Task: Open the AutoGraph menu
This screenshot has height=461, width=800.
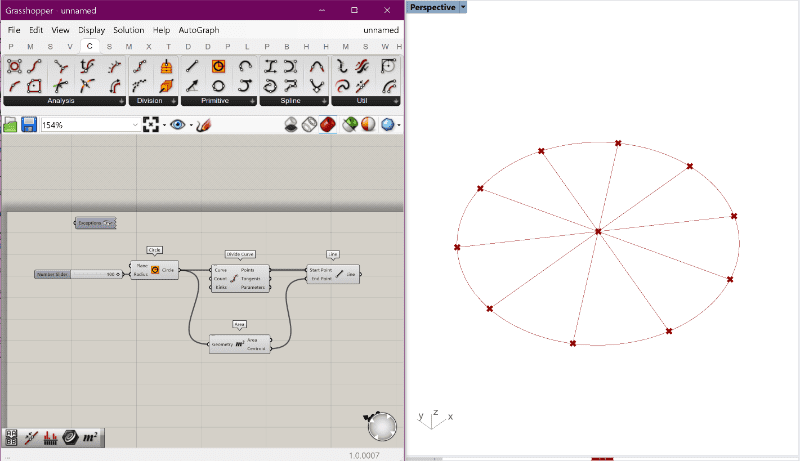Action: pos(199,30)
